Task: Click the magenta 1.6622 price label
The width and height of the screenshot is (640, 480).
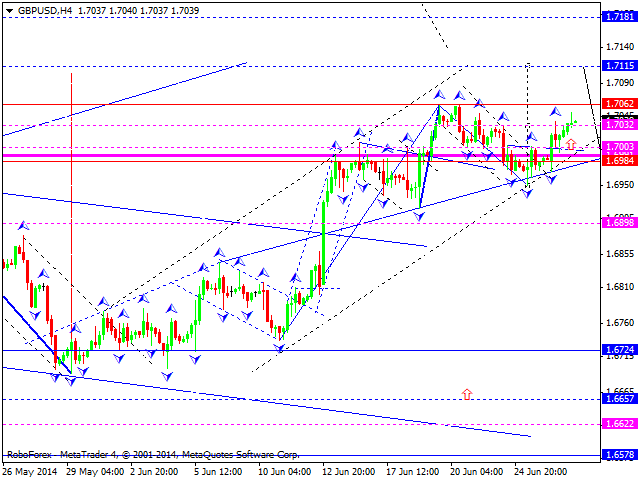Action: [x=619, y=424]
